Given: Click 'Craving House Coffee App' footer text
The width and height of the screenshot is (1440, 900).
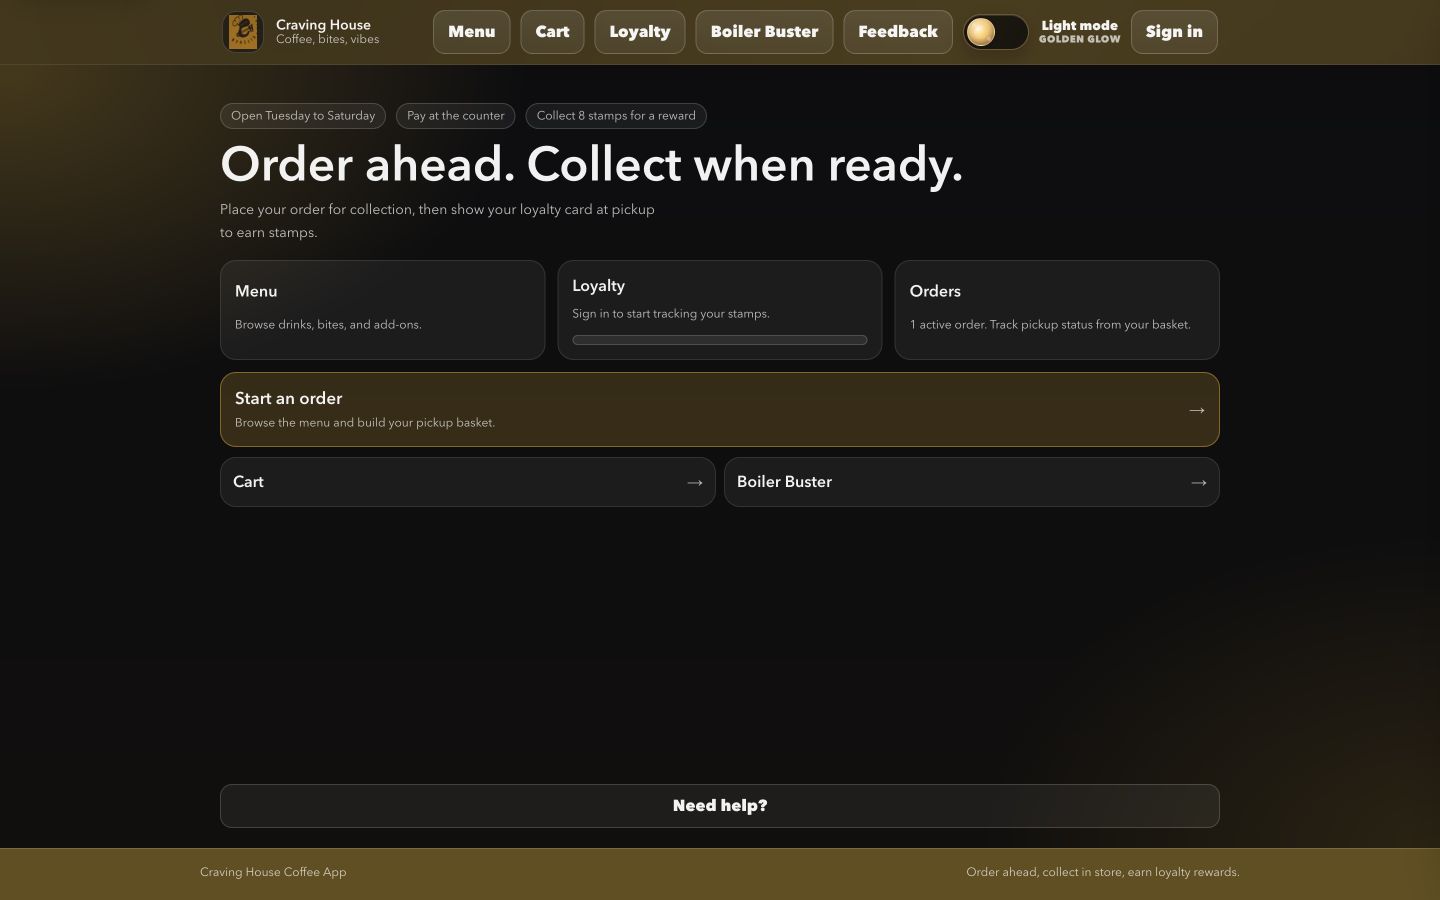Looking at the screenshot, I should coord(273,872).
